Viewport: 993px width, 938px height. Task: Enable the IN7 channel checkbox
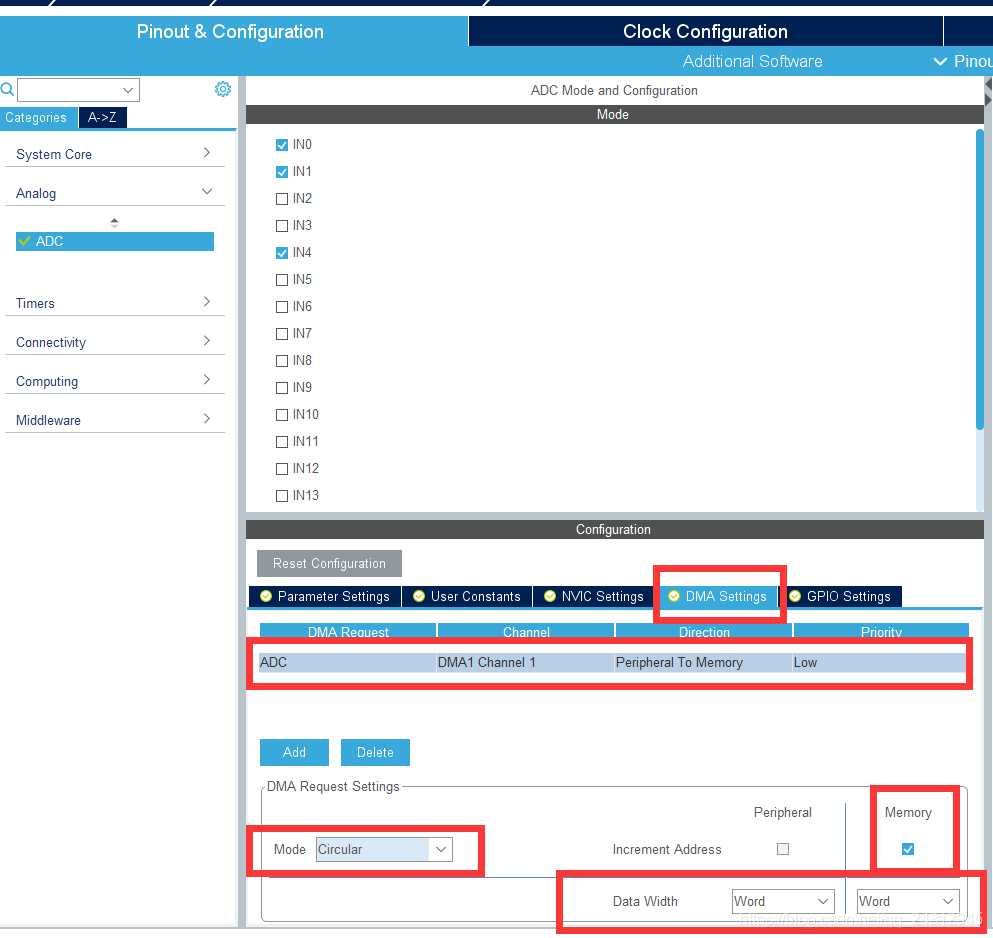coord(282,334)
